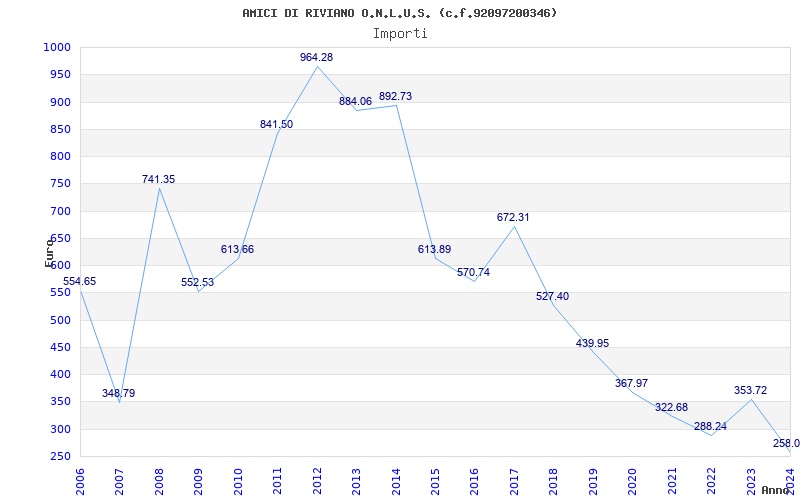This screenshot has width=800, height=500.
Task: Select the 964.28 peak data label
Action: (316, 57)
